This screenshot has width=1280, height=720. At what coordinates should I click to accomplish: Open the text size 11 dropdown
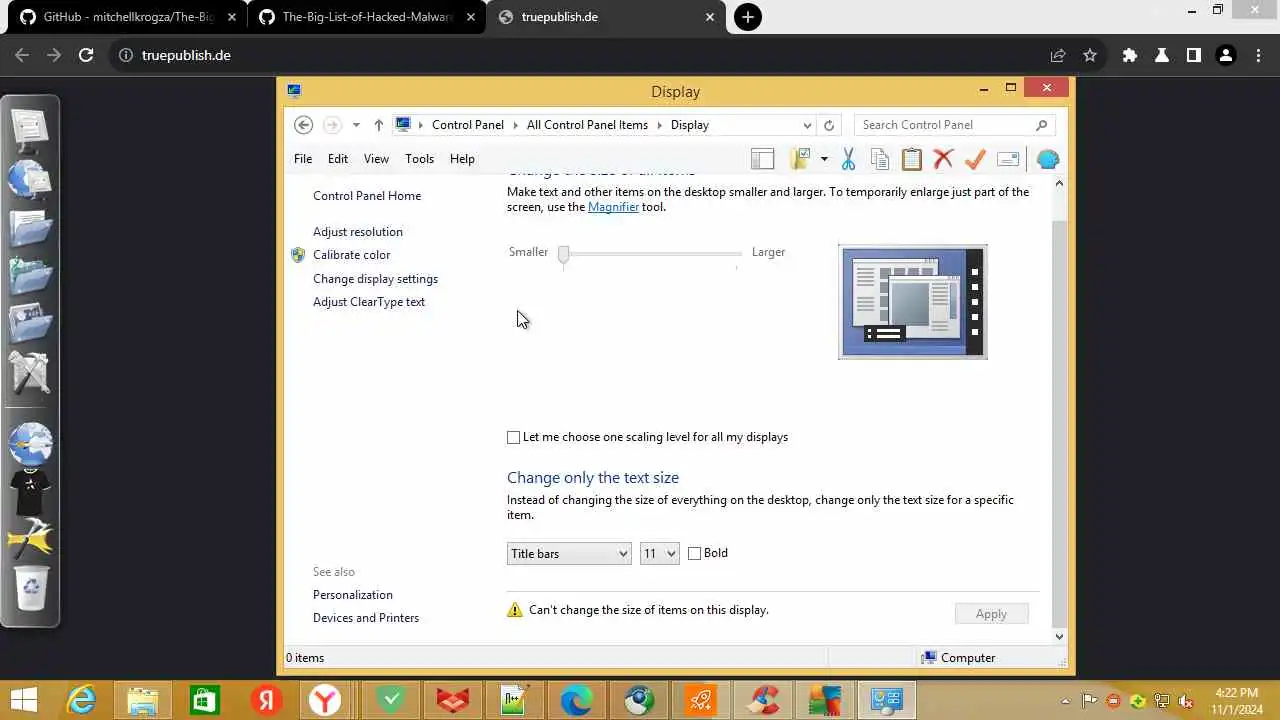[659, 553]
